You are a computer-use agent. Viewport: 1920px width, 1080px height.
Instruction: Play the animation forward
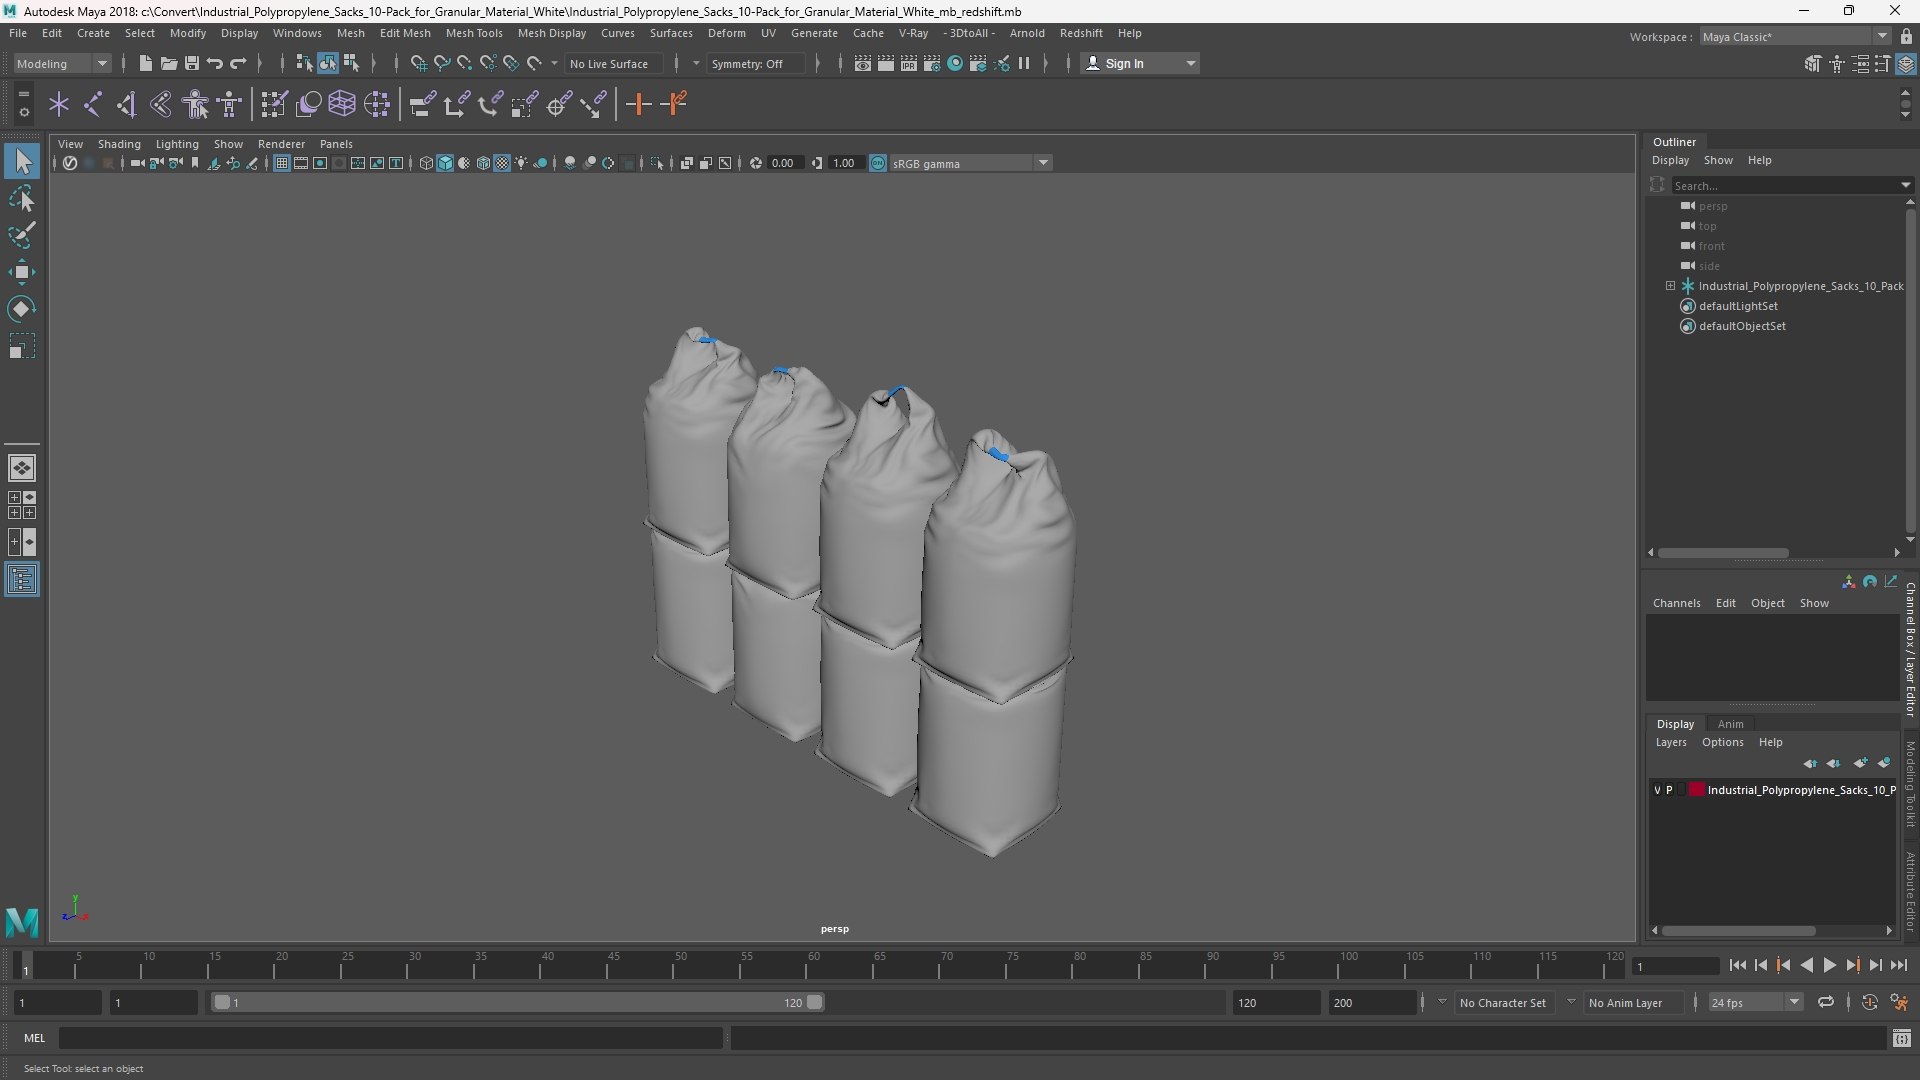click(x=1829, y=965)
